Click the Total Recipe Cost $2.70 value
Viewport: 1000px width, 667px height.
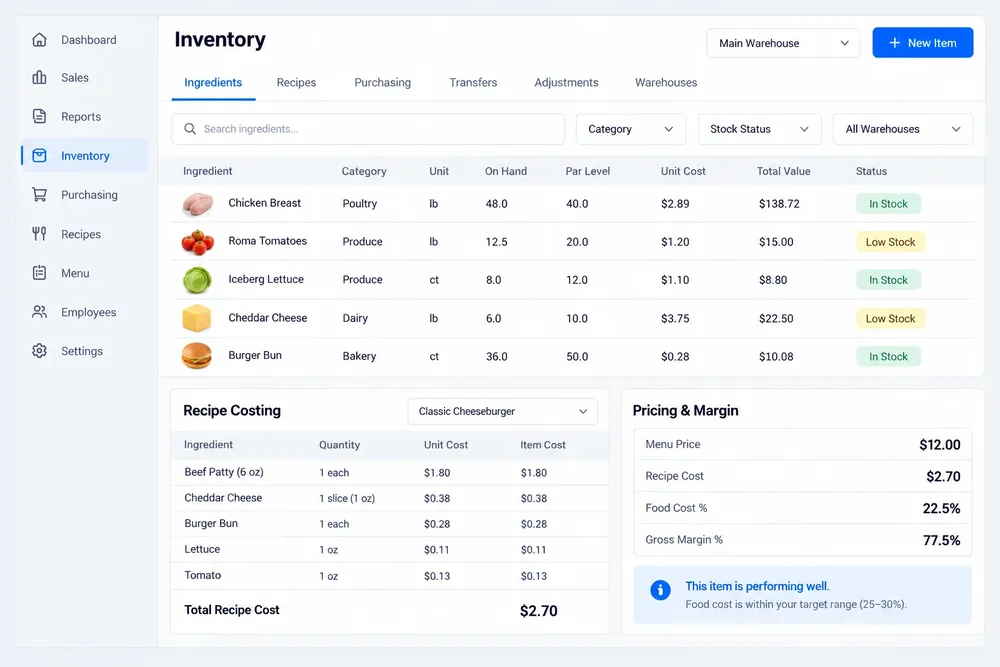pyautogui.click(x=538, y=611)
